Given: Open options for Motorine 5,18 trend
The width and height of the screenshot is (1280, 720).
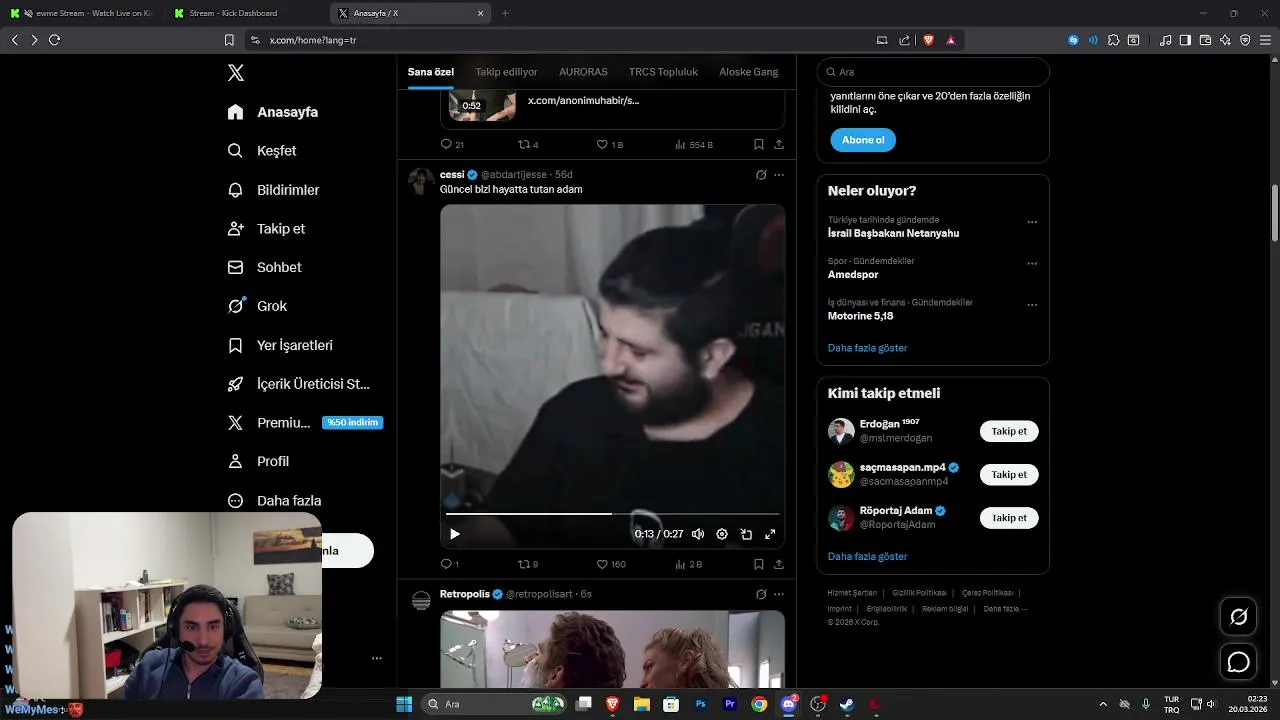Looking at the screenshot, I should pos(1032,305).
